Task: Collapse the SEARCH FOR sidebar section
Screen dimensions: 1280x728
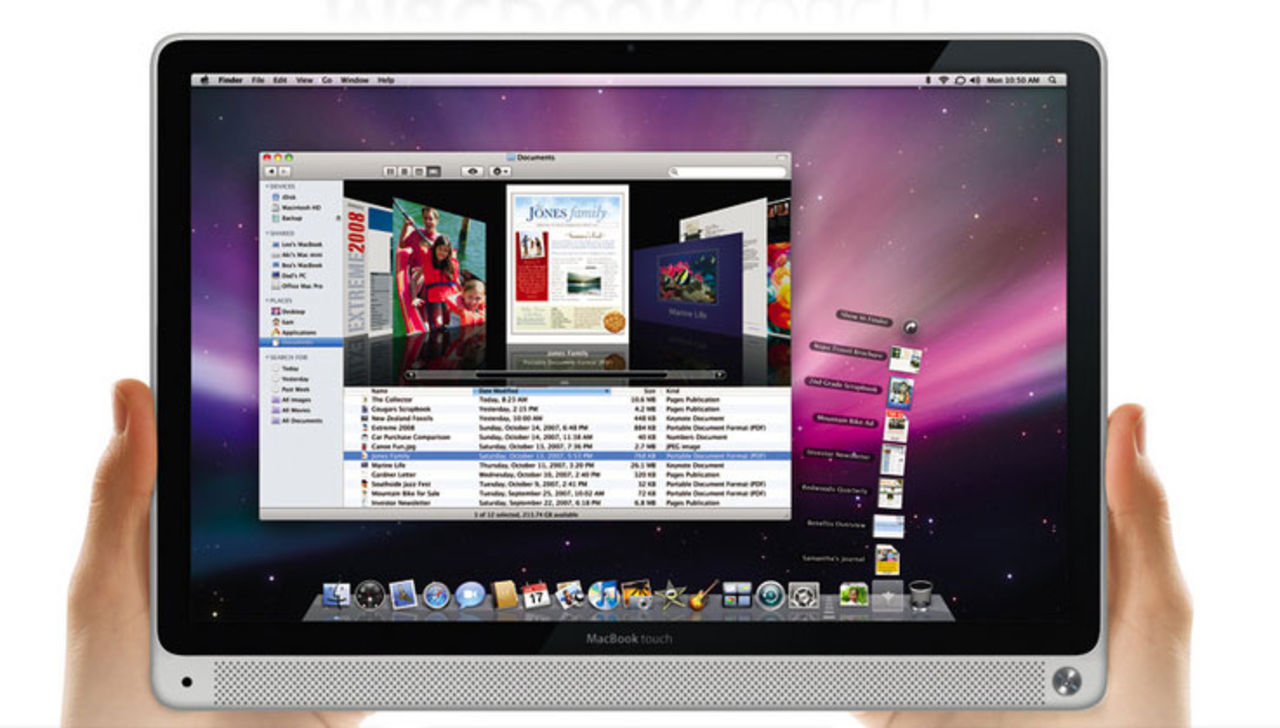Action: pos(267,357)
